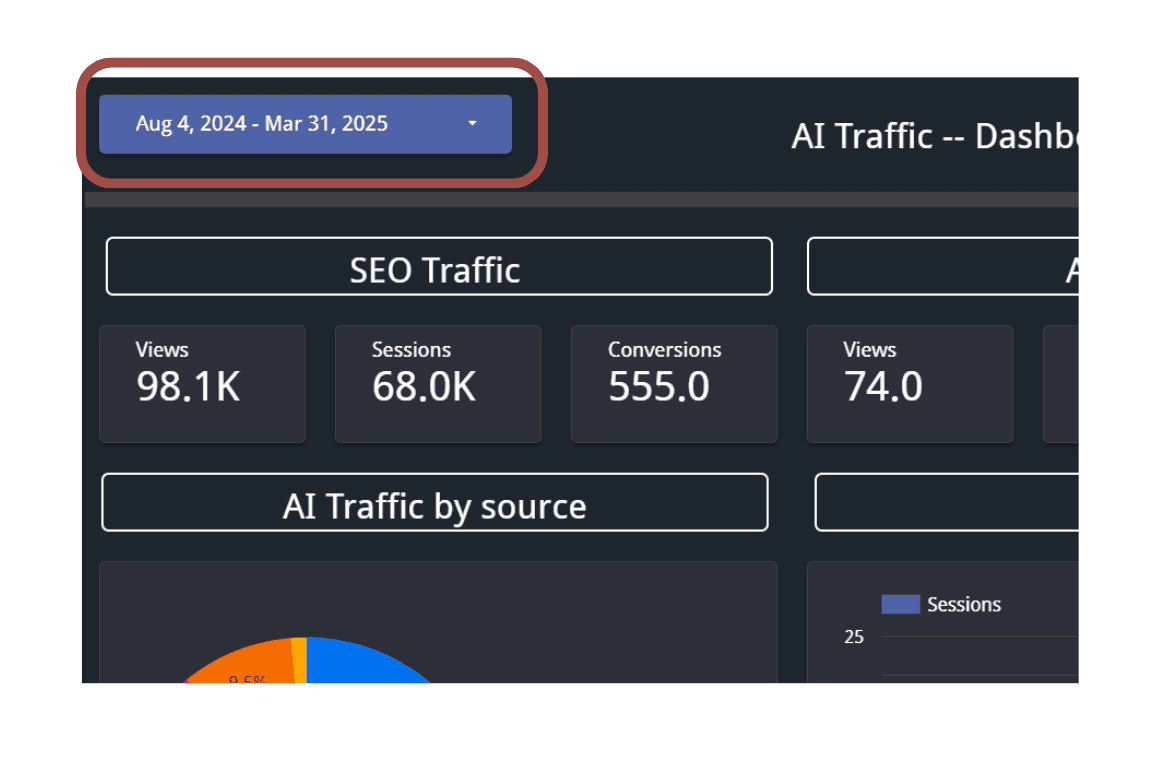Click the caret arrow on date range control
Image resolution: width=1160 pixels, height=760 pixels.
click(472, 124)
